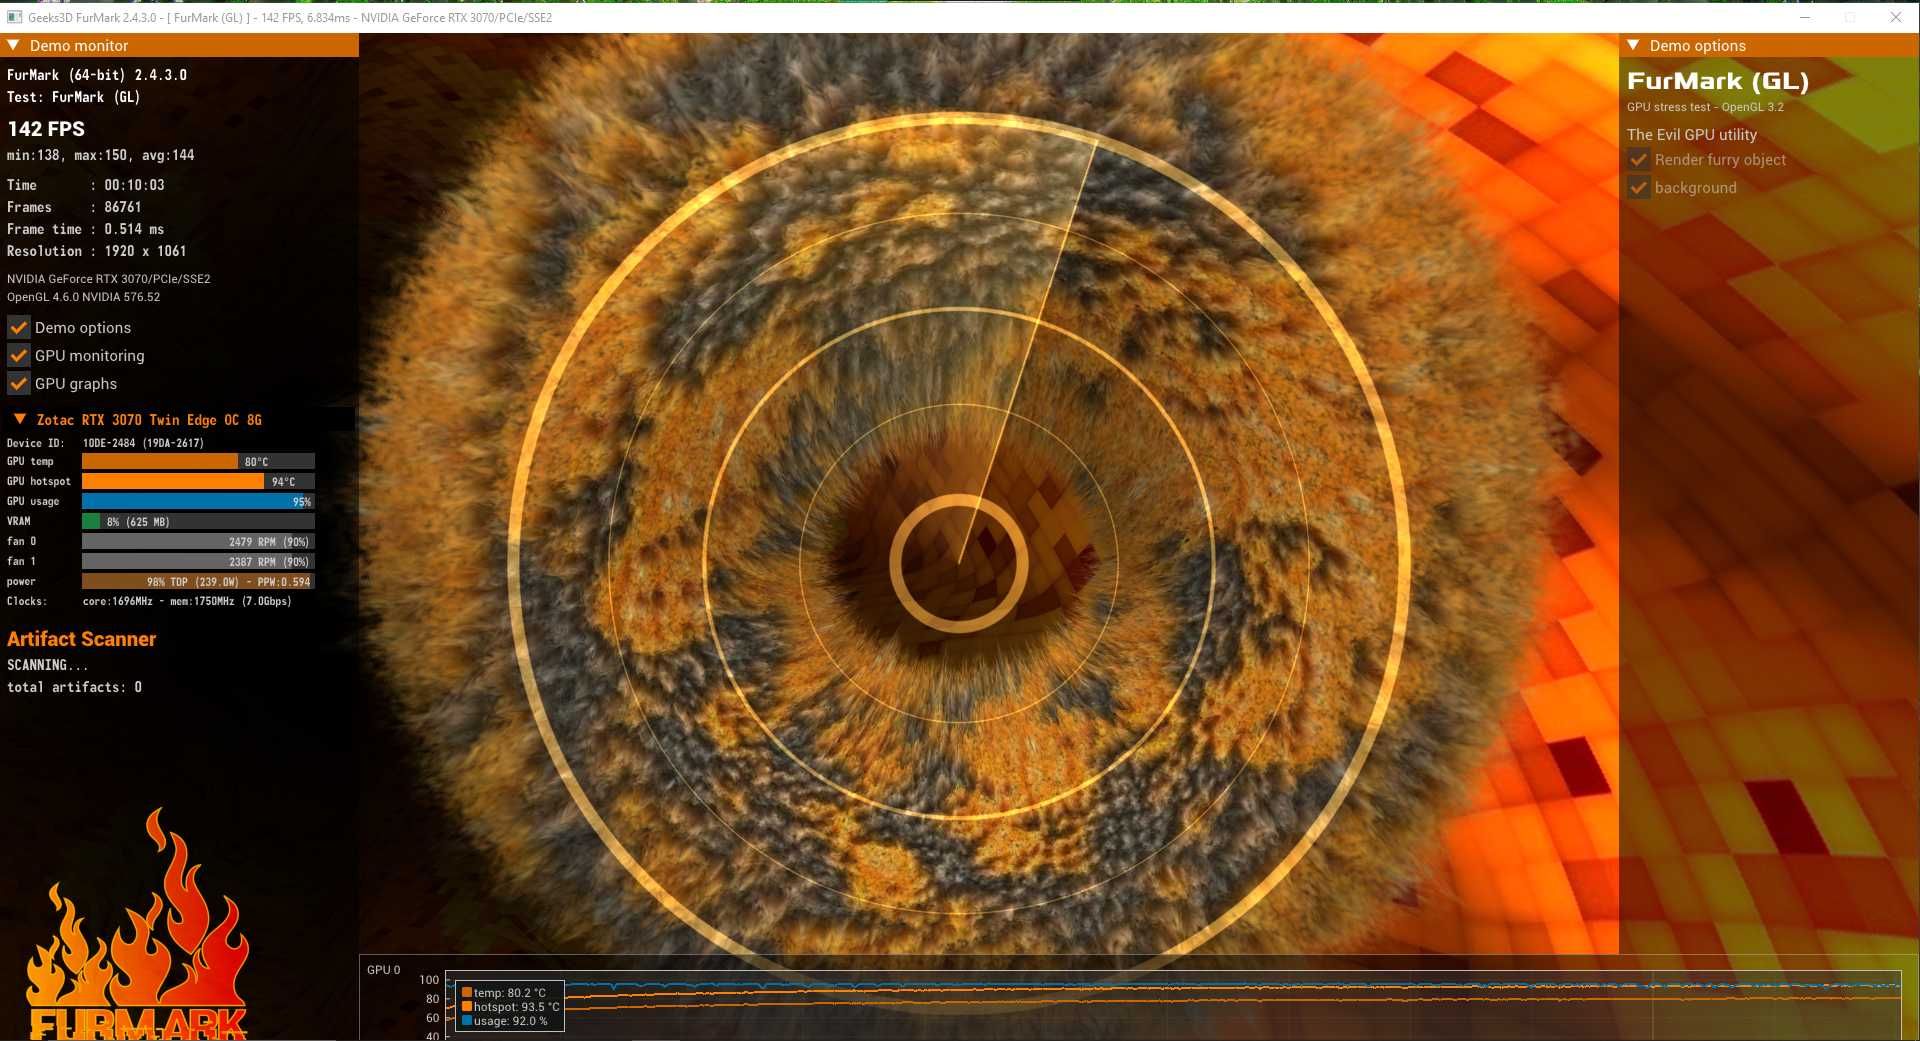Click the Artifact Scanner heading

click(x=82, y=639)
